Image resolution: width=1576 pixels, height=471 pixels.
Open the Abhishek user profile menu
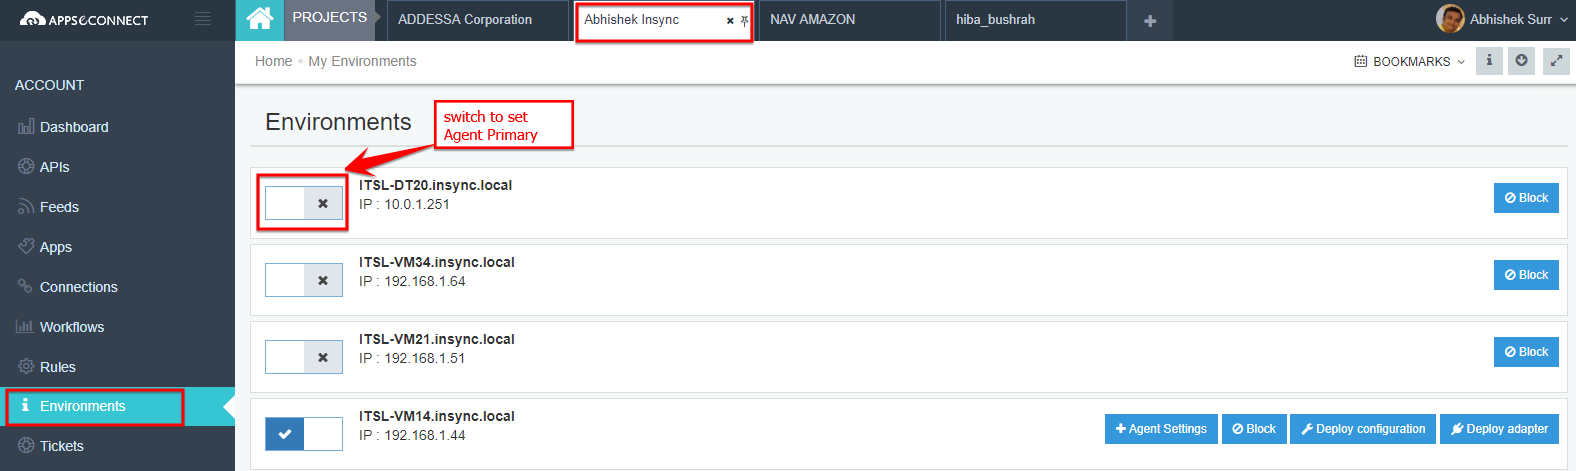click(1502, 19)
